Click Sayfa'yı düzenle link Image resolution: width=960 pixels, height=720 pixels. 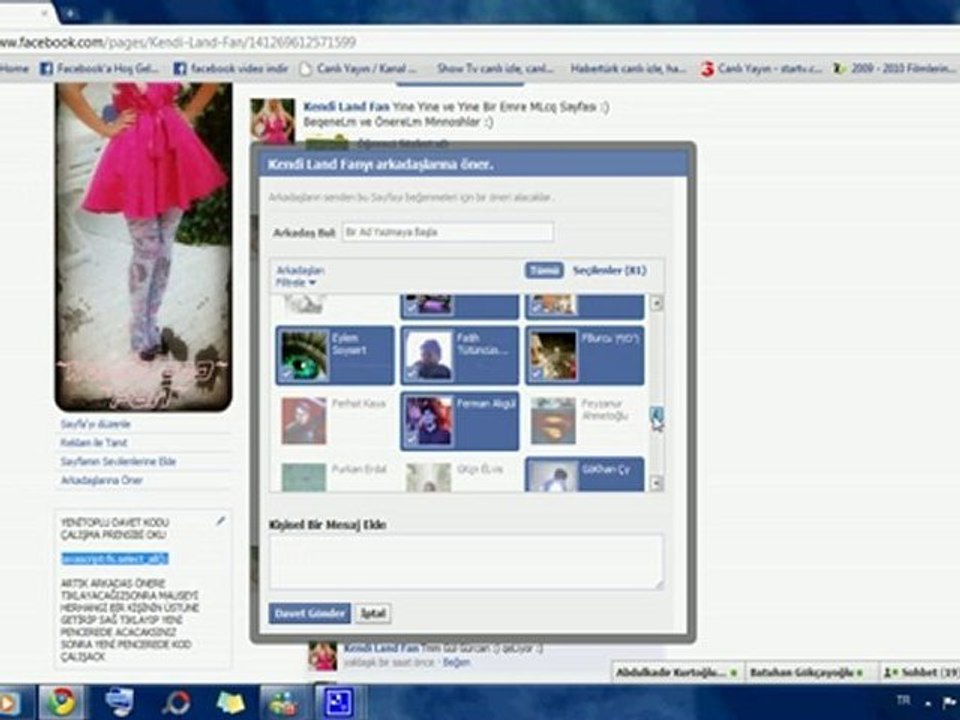pyautogui.click(x=96, y=424)
